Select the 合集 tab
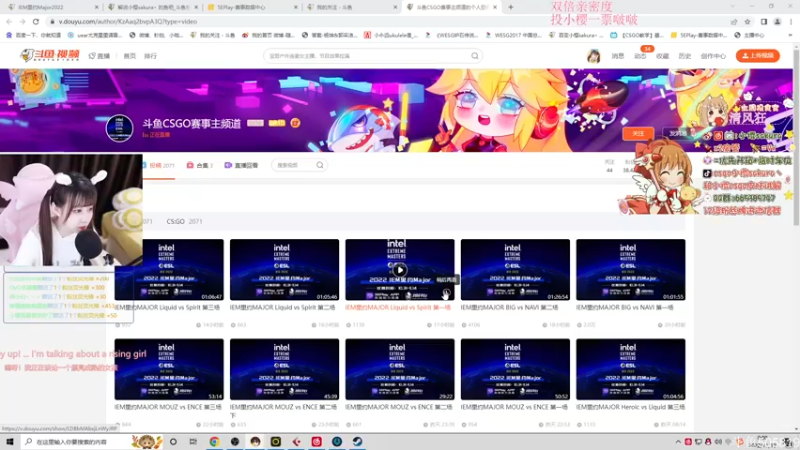Image resolution: width=800 pixels, height=450 pixels. (x=200, y=165)
